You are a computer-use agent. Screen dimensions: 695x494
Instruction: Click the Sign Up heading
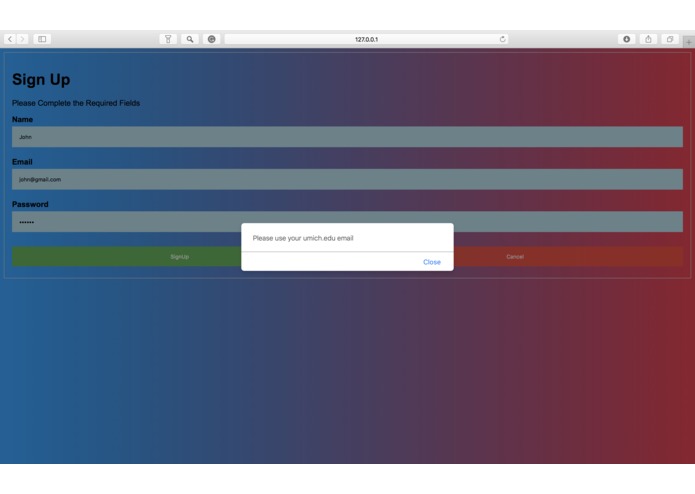(x=41, y=80)
